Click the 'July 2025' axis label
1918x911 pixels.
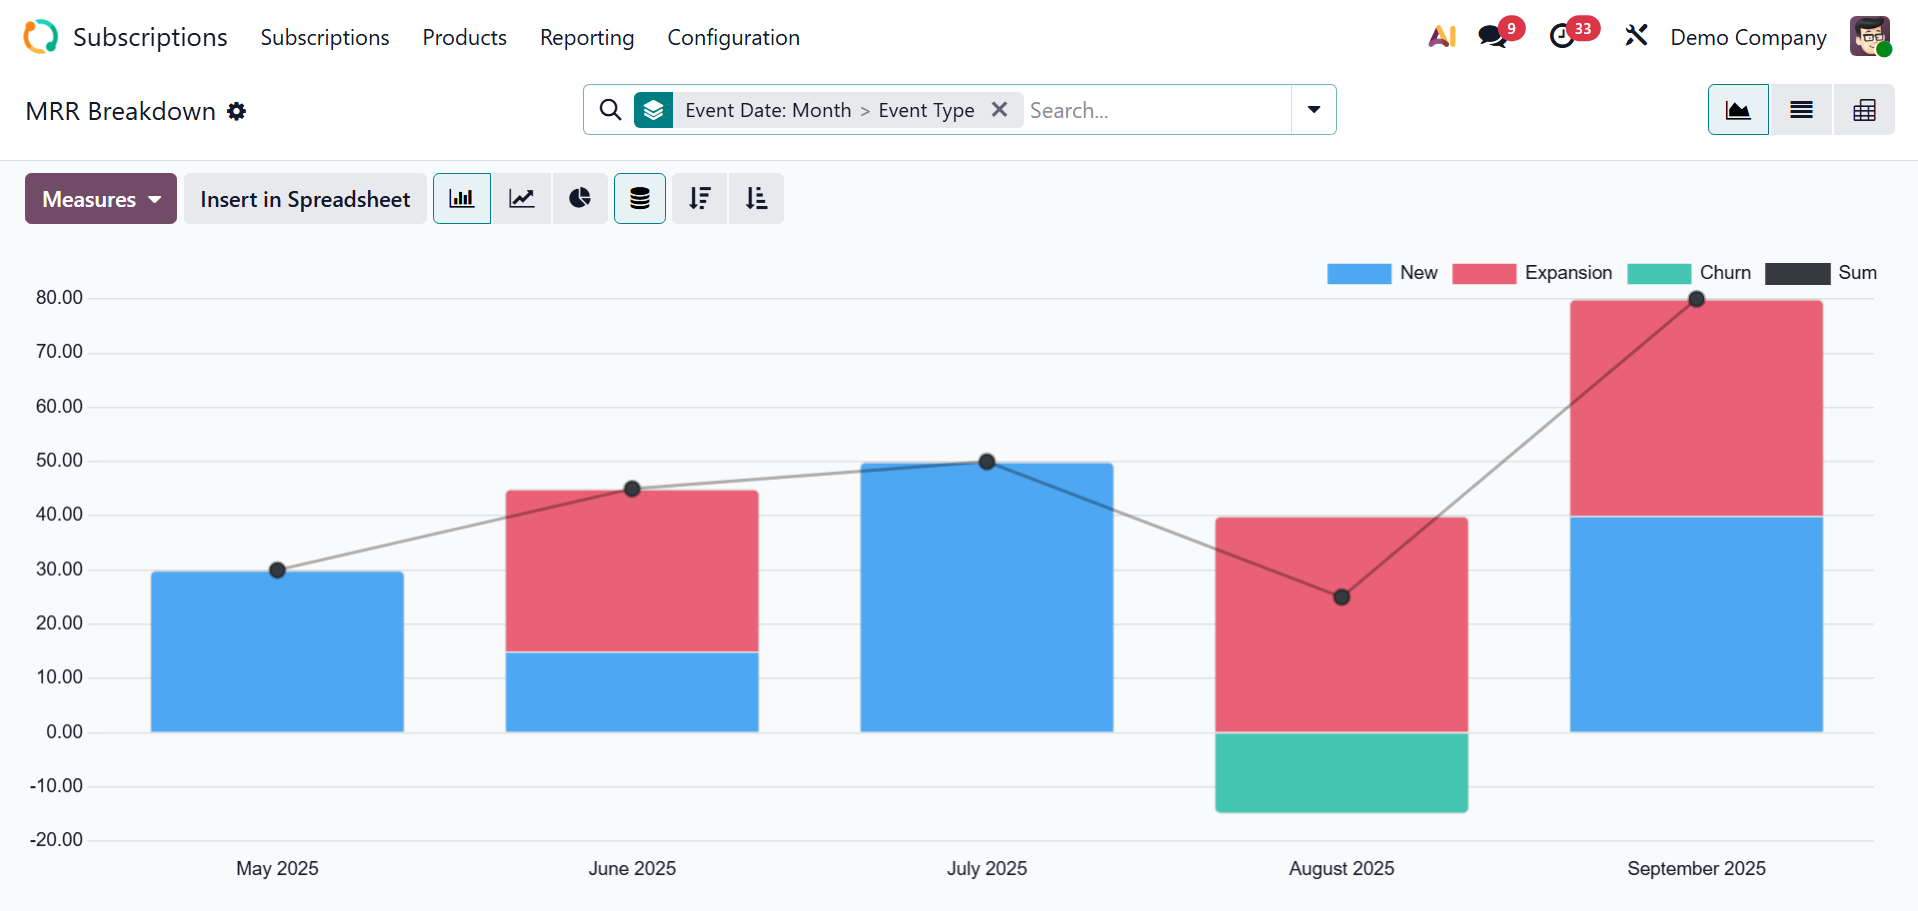pos(987,869)
